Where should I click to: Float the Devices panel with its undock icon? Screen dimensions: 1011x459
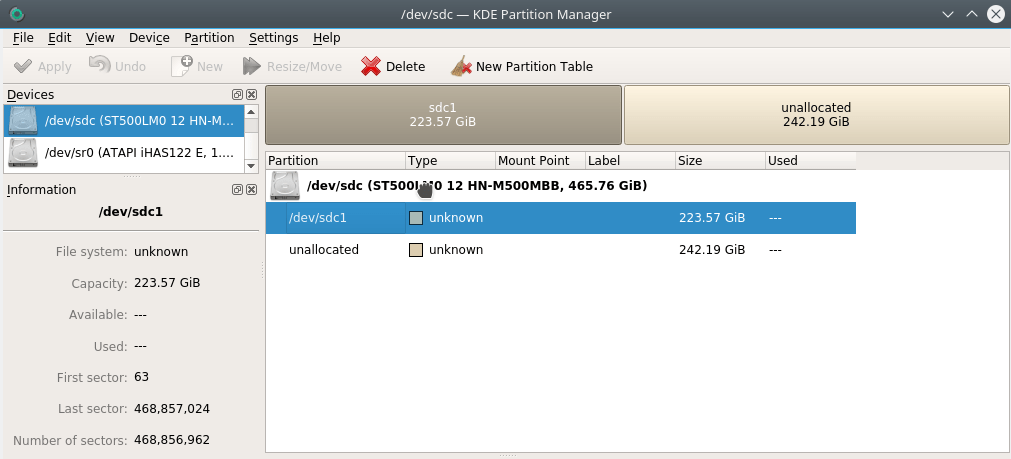237,95
